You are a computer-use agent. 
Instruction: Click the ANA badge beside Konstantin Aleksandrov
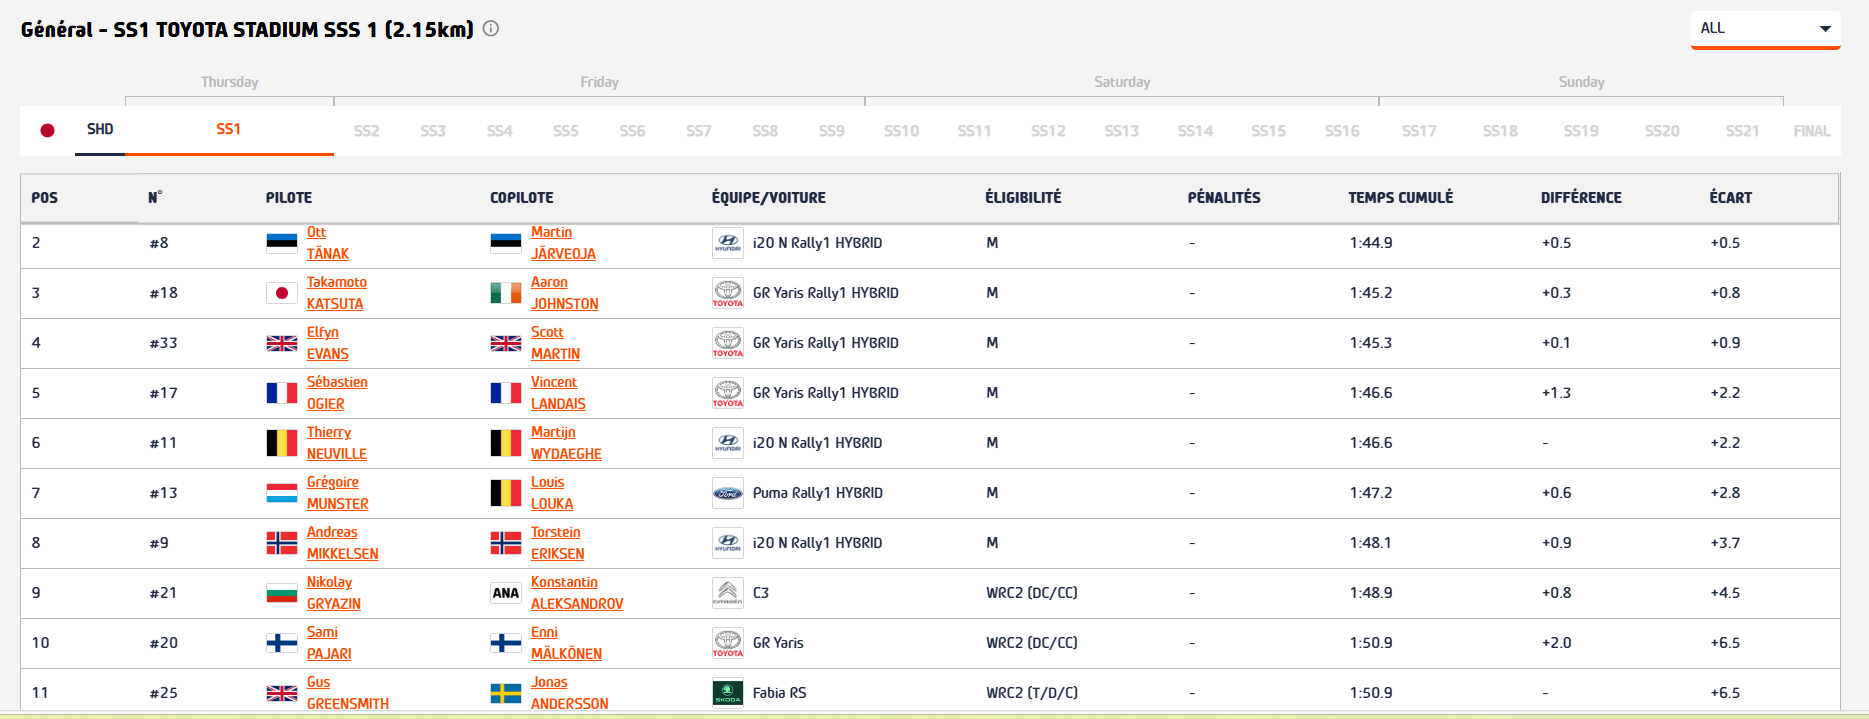point(506,593)
